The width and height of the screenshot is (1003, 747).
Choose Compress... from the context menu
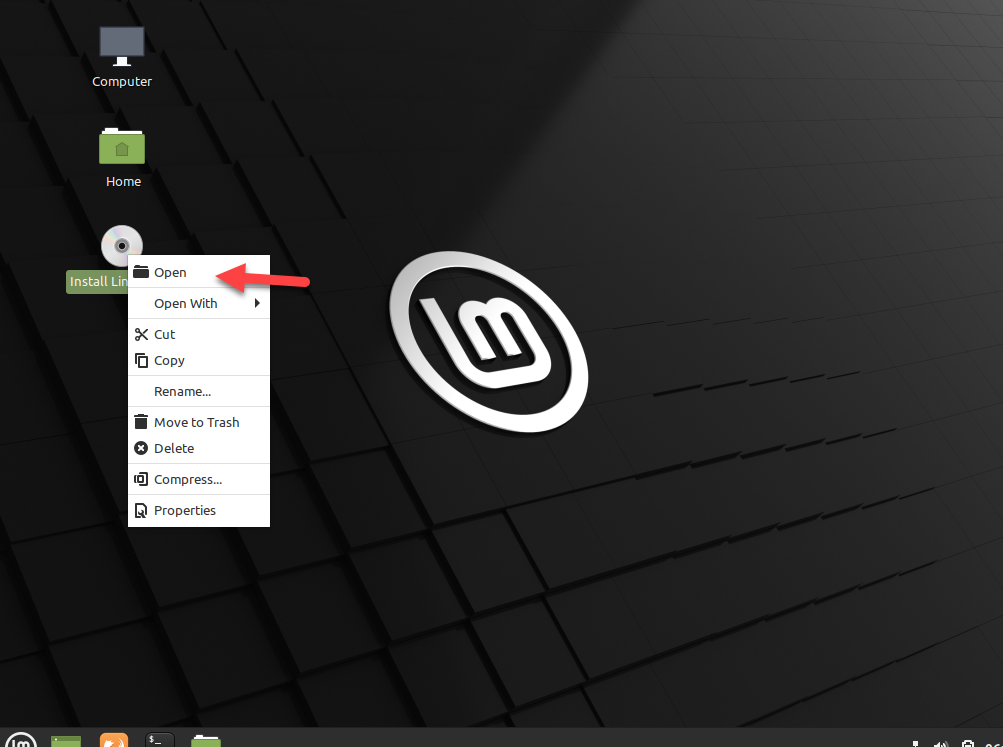pos(188,480)
